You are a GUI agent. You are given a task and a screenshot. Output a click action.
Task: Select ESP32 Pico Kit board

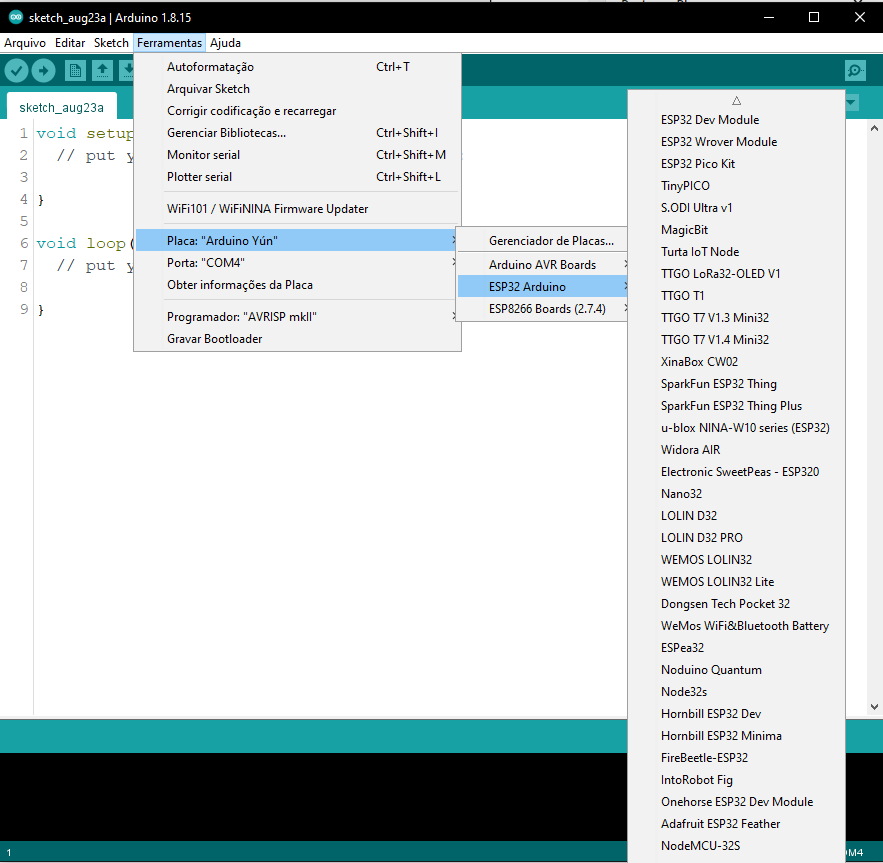click(737, 164)
